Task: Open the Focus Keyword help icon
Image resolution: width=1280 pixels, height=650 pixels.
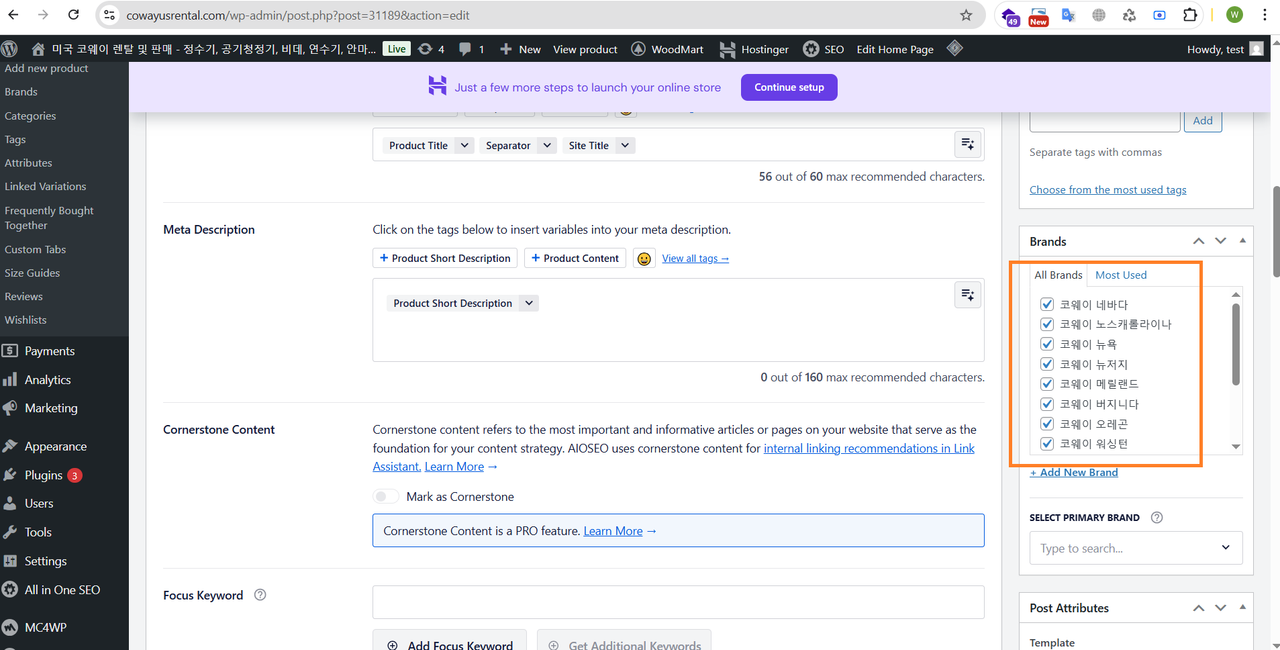Action: tap(260, 595)
